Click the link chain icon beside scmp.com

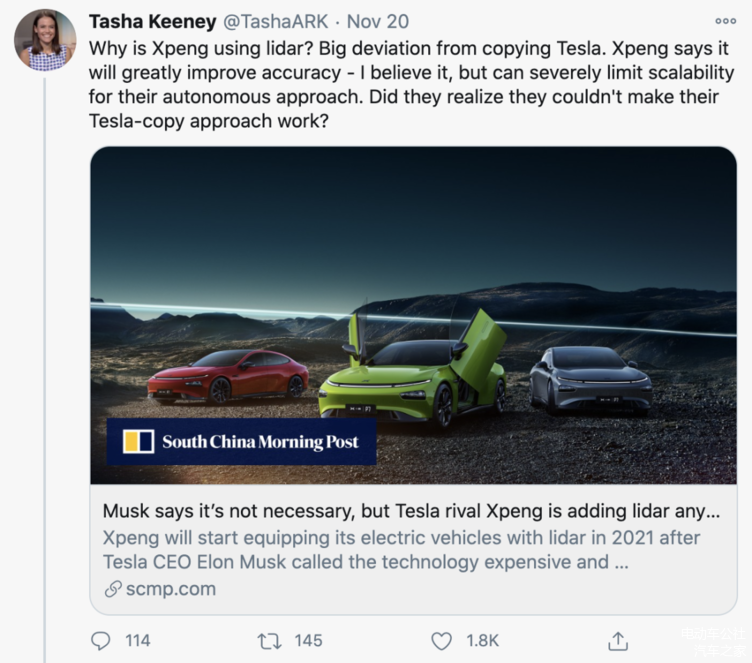coord(112,588)
